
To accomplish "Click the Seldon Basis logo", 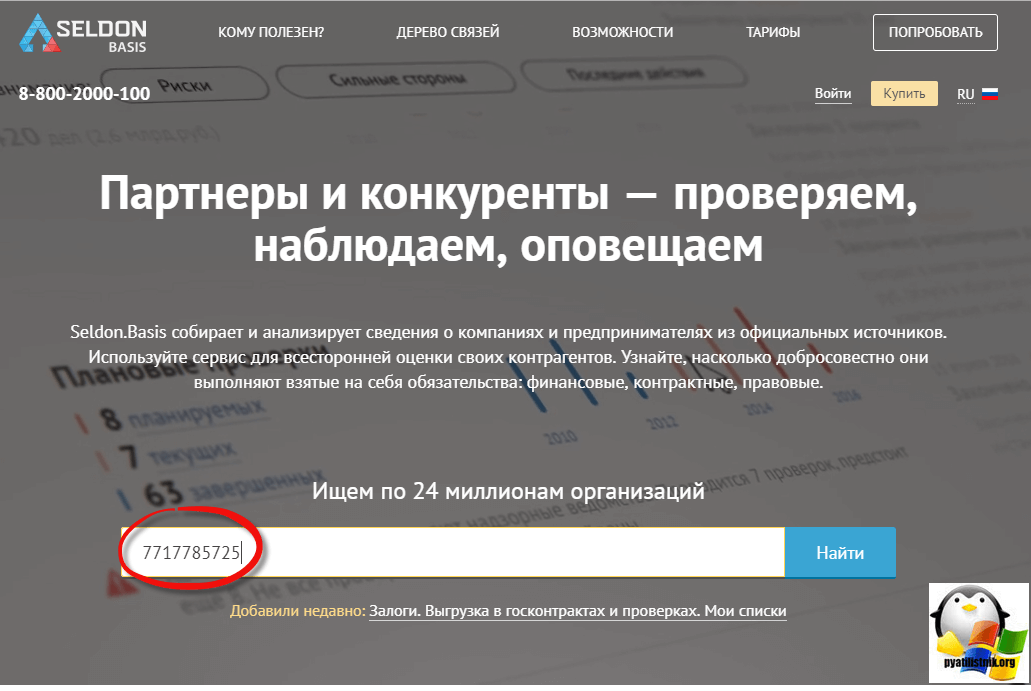I will 83,33.
